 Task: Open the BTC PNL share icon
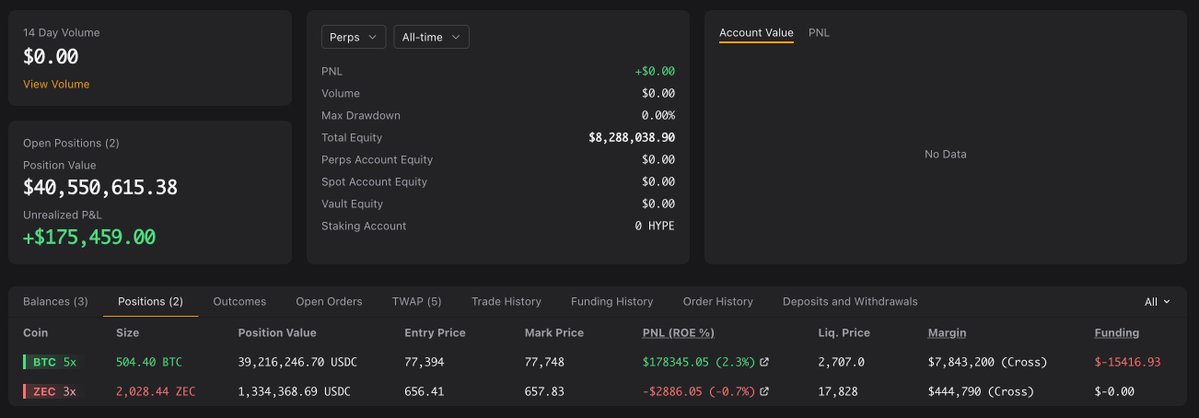coord(765,362)
